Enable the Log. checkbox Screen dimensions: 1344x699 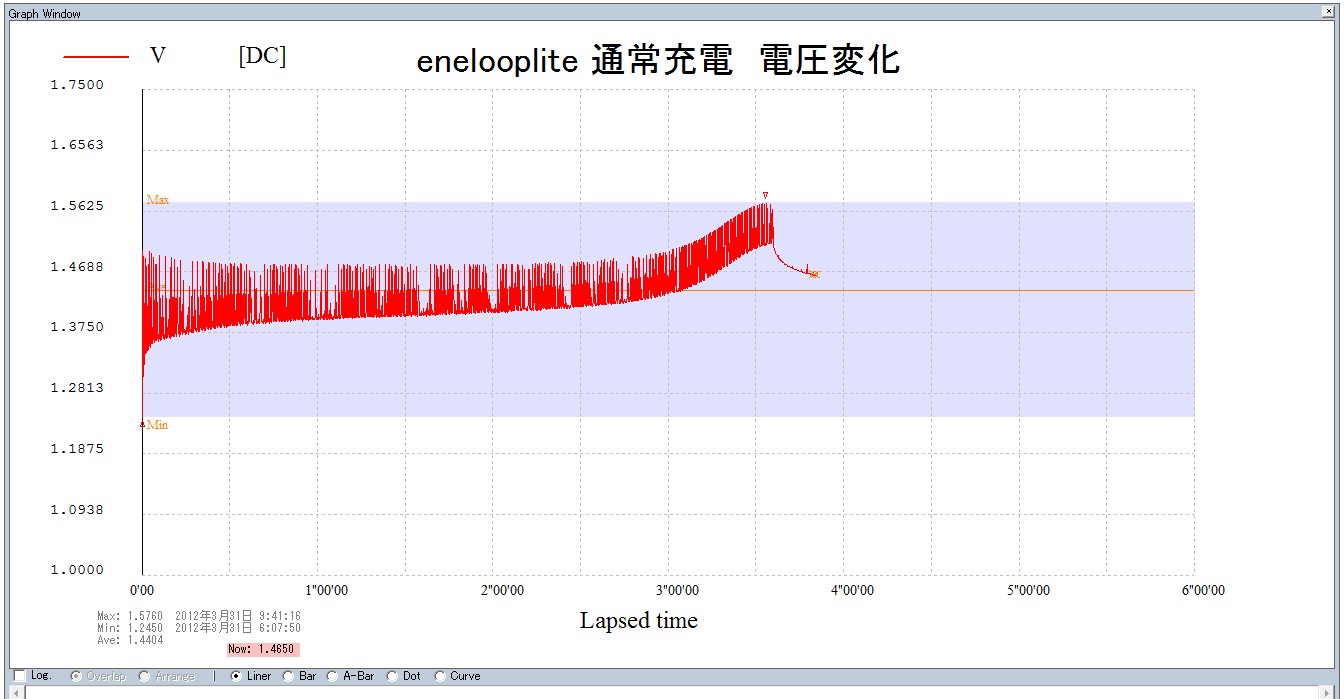[20, 676]
